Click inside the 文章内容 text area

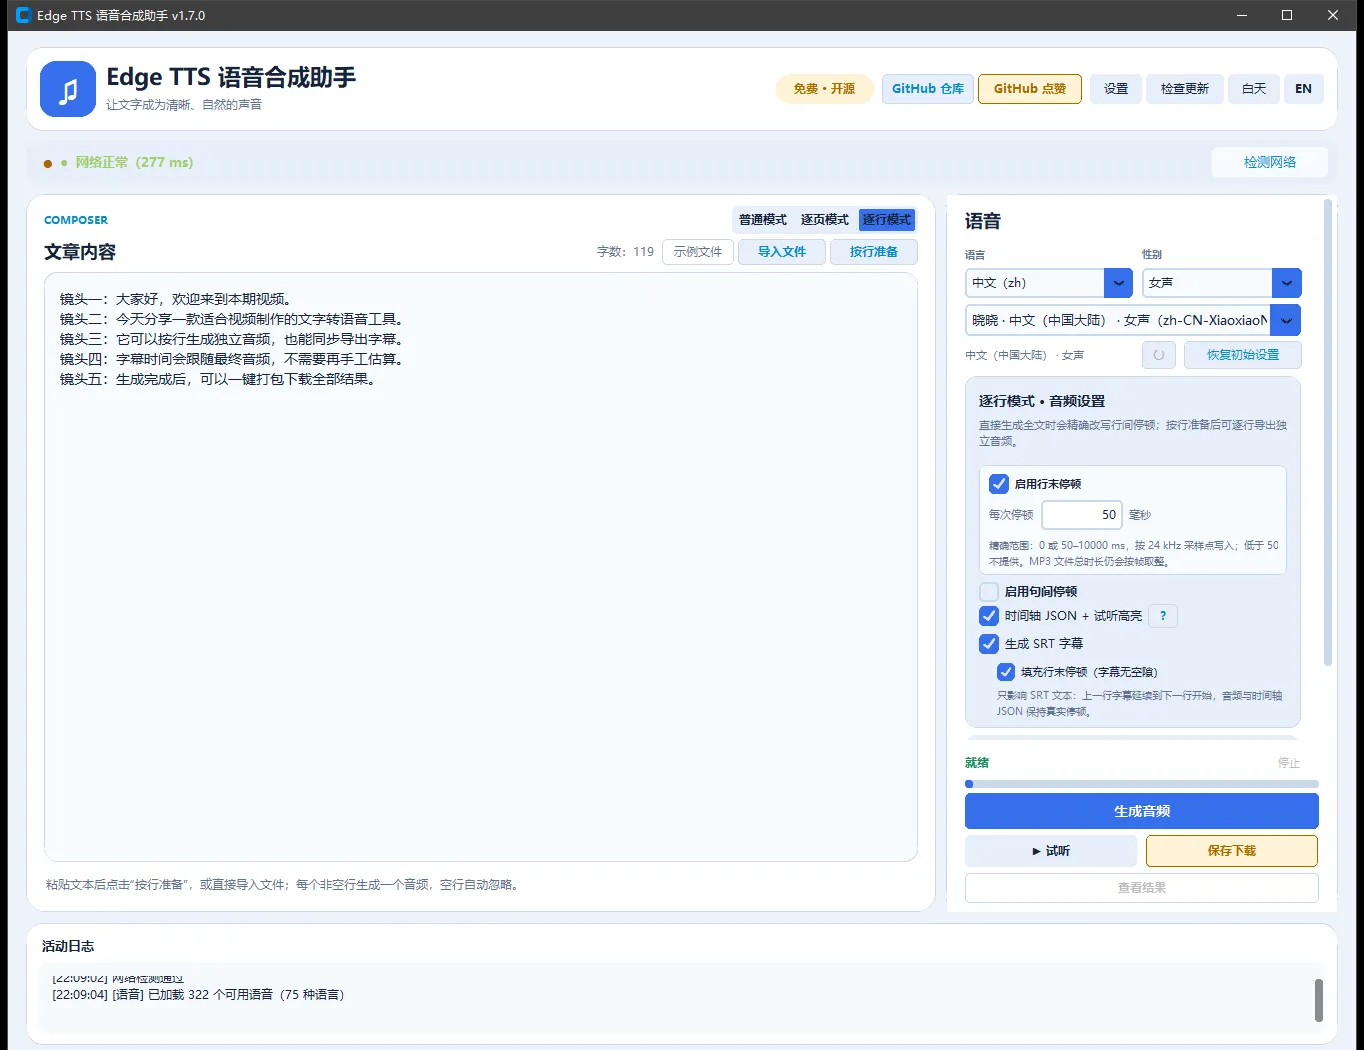(x=481, y=567)
